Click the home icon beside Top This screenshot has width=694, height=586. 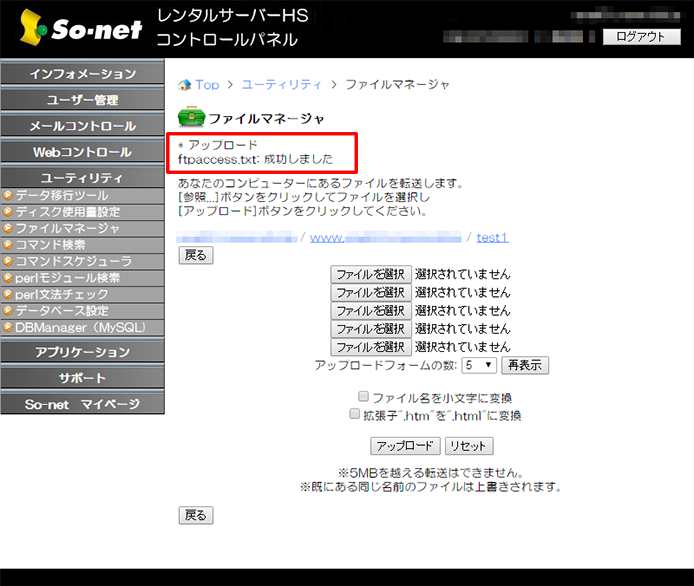184,85
